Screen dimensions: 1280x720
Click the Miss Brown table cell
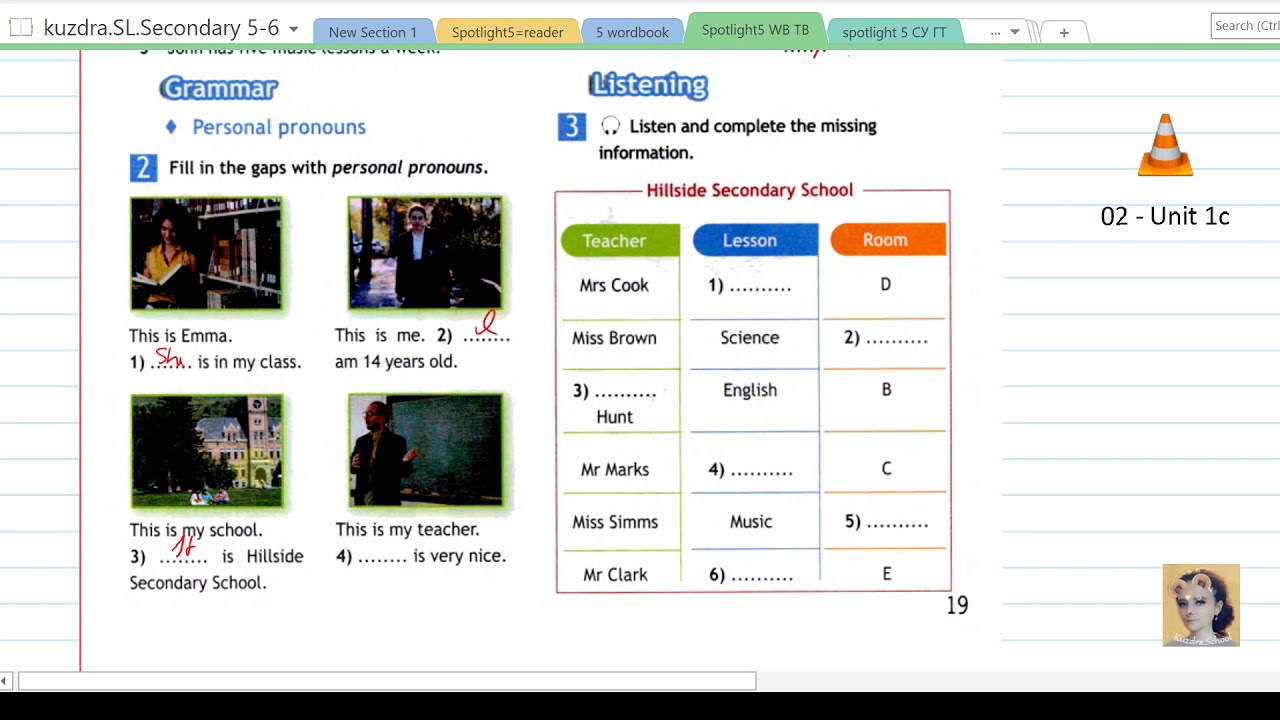tap(614, 338)
